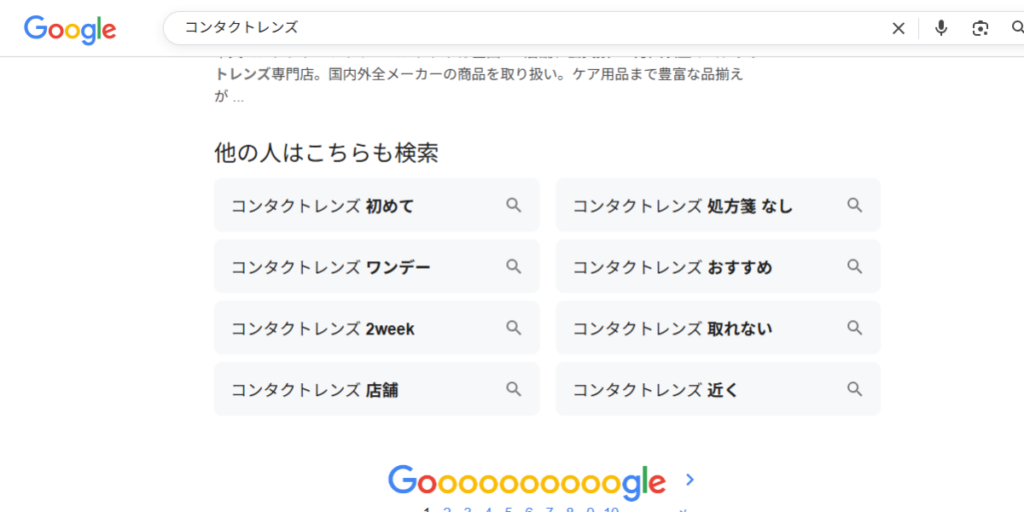Search for コンタクトレンズ ワンデー
The height and width of the screenshot is (512, 1024).
[x=377, y=266]
